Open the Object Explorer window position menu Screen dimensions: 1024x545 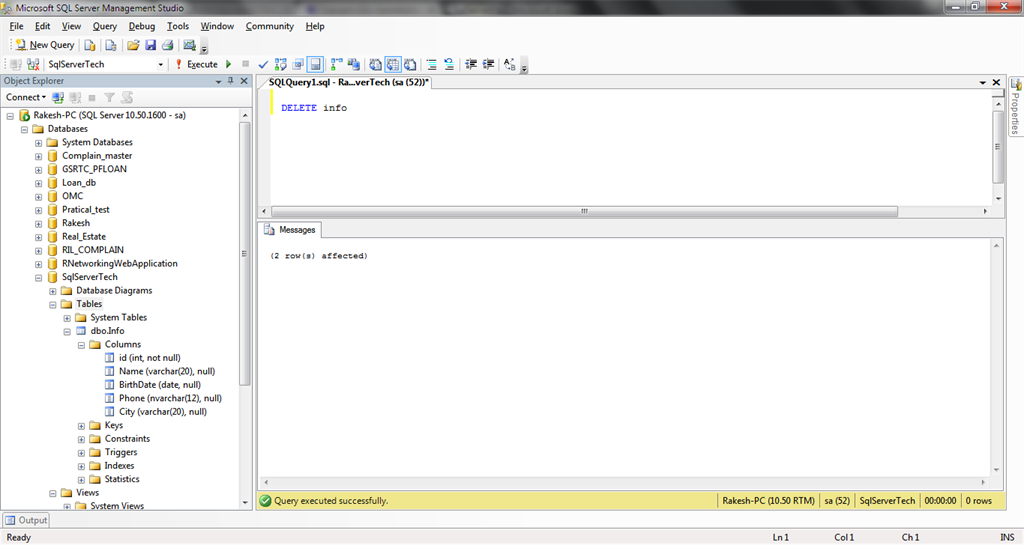pos(218,82)
